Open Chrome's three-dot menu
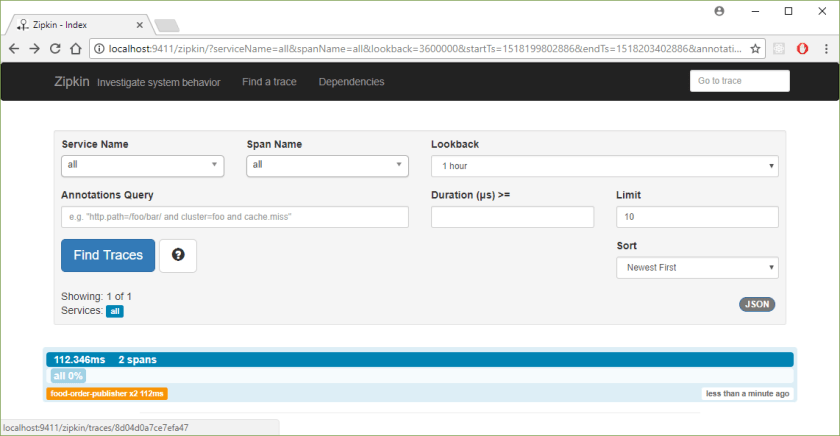This screenshot has height=436, width=840. click(825, 48)
